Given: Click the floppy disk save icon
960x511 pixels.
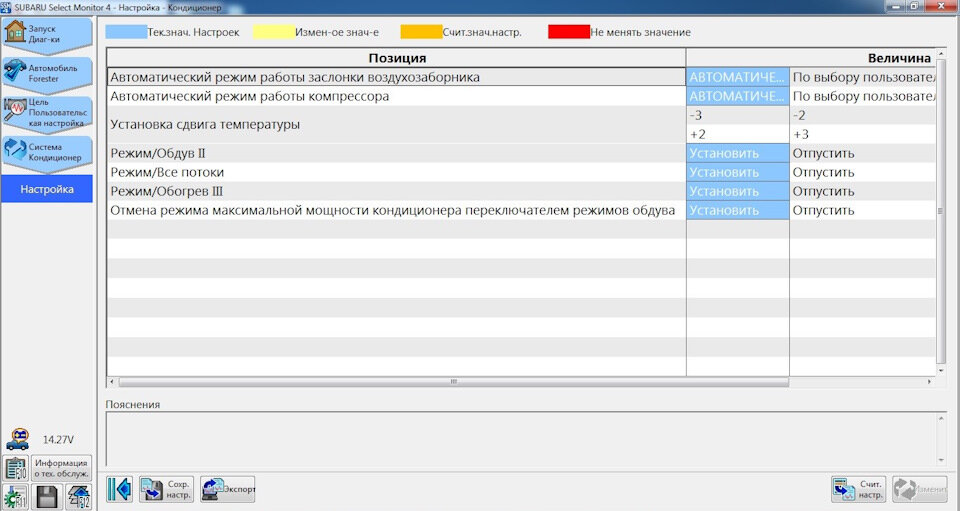Looking at the screenshot, I should (x=47, y=497).
